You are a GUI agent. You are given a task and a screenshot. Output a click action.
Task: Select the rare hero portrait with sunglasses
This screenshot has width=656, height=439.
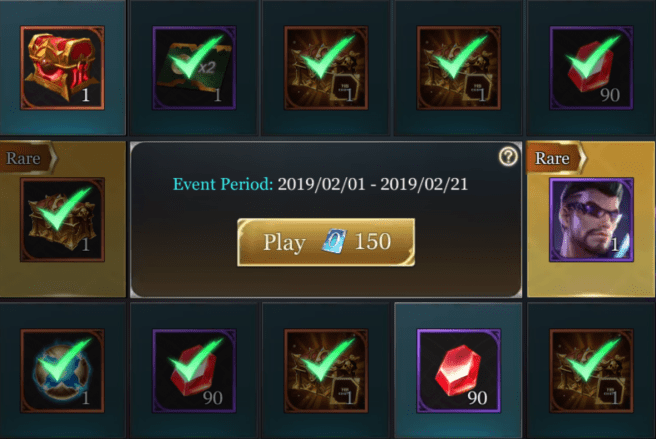tap(591, 220)
